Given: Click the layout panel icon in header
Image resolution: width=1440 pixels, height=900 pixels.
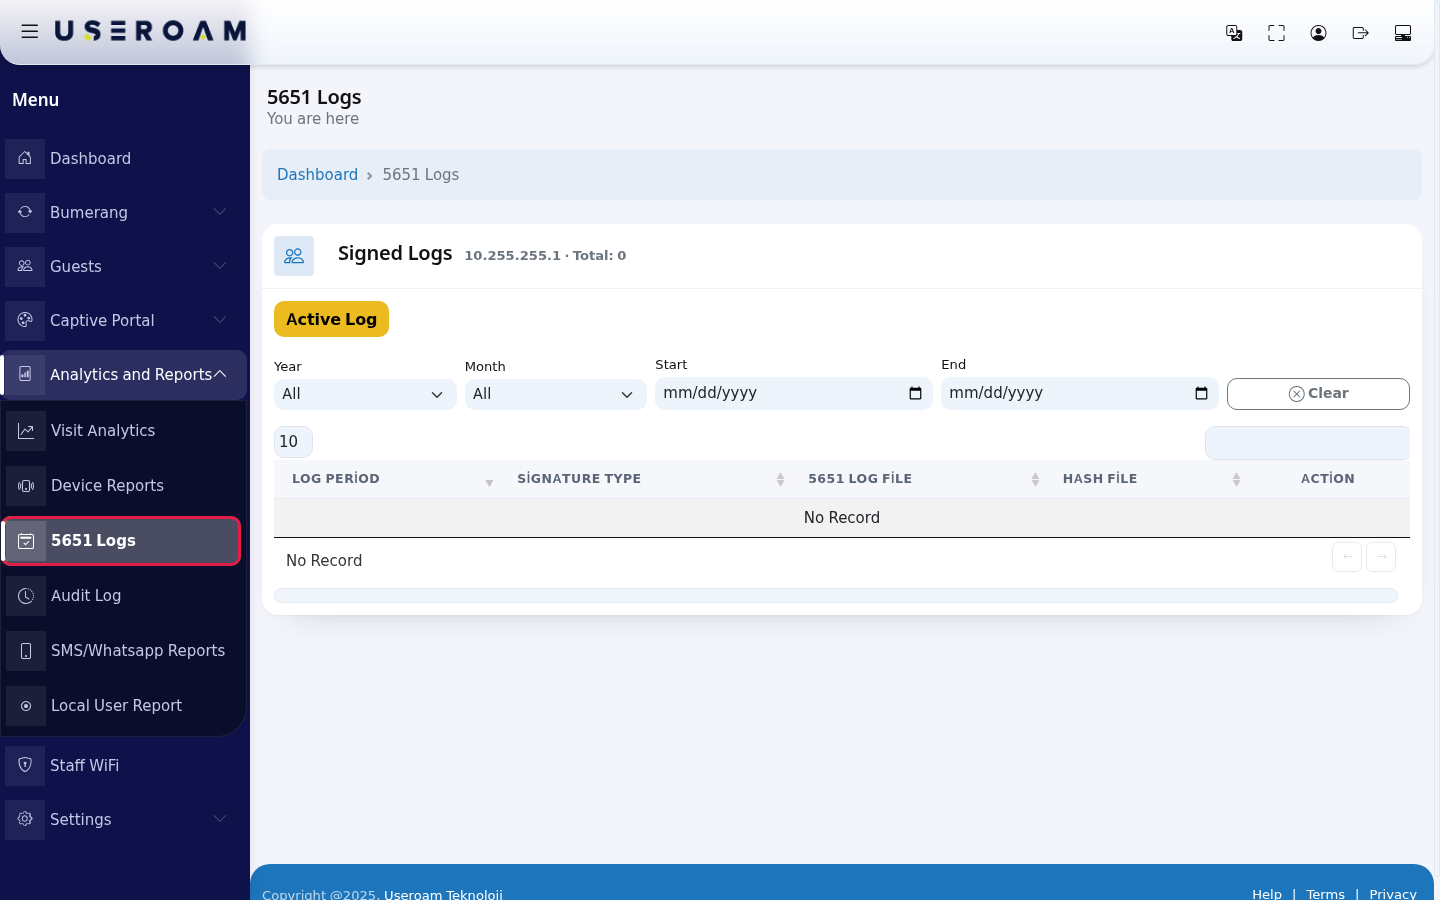Looking at the screenshot, I should tap(1402, 33).
